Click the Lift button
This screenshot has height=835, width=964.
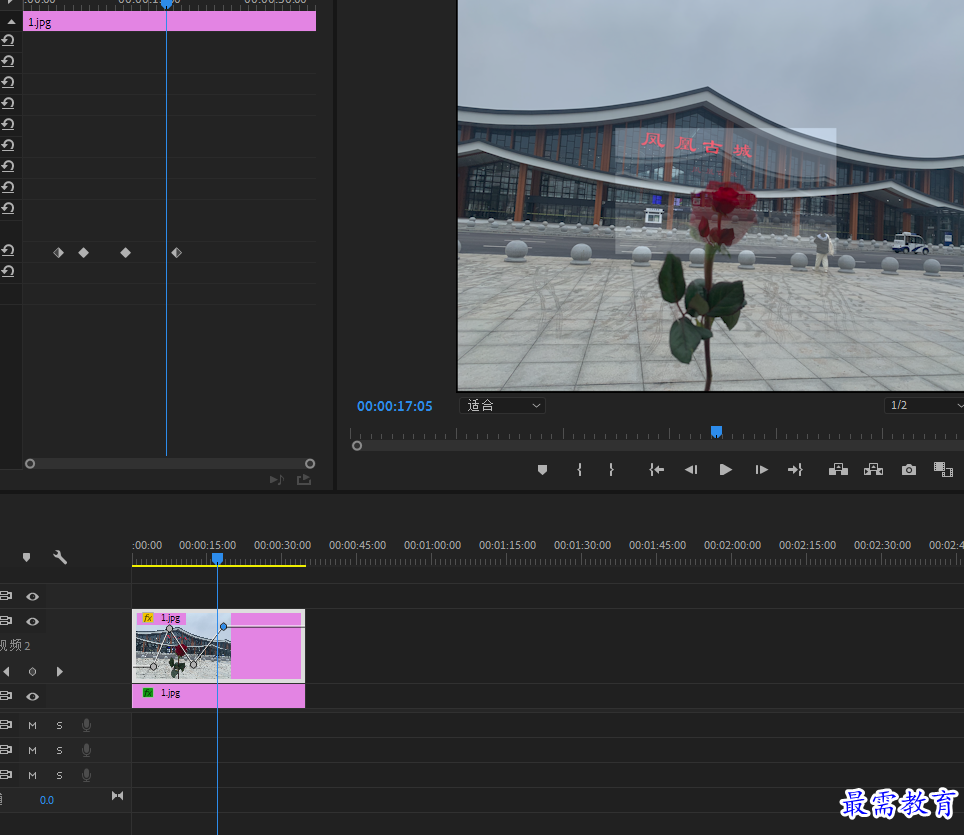click(838, 470)
